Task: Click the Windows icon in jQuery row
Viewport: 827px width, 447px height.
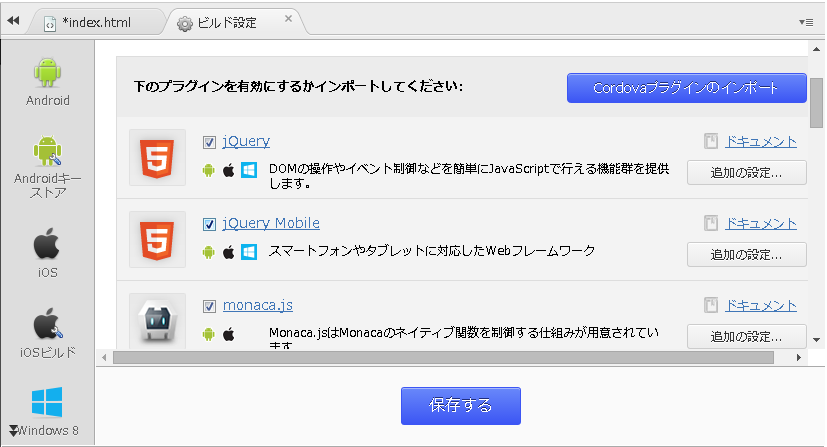Action: pos(249,170)
